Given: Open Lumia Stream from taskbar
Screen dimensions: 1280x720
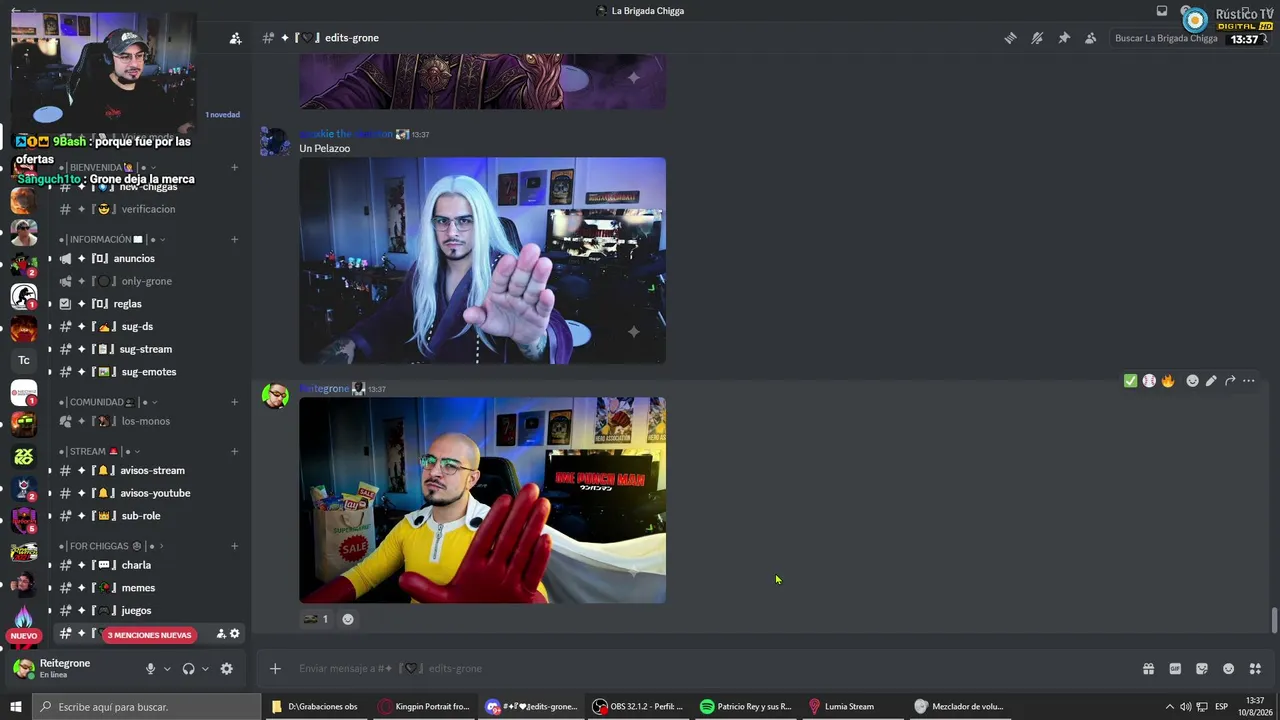Looking at the screenshot, I should (x=842, y=707).
